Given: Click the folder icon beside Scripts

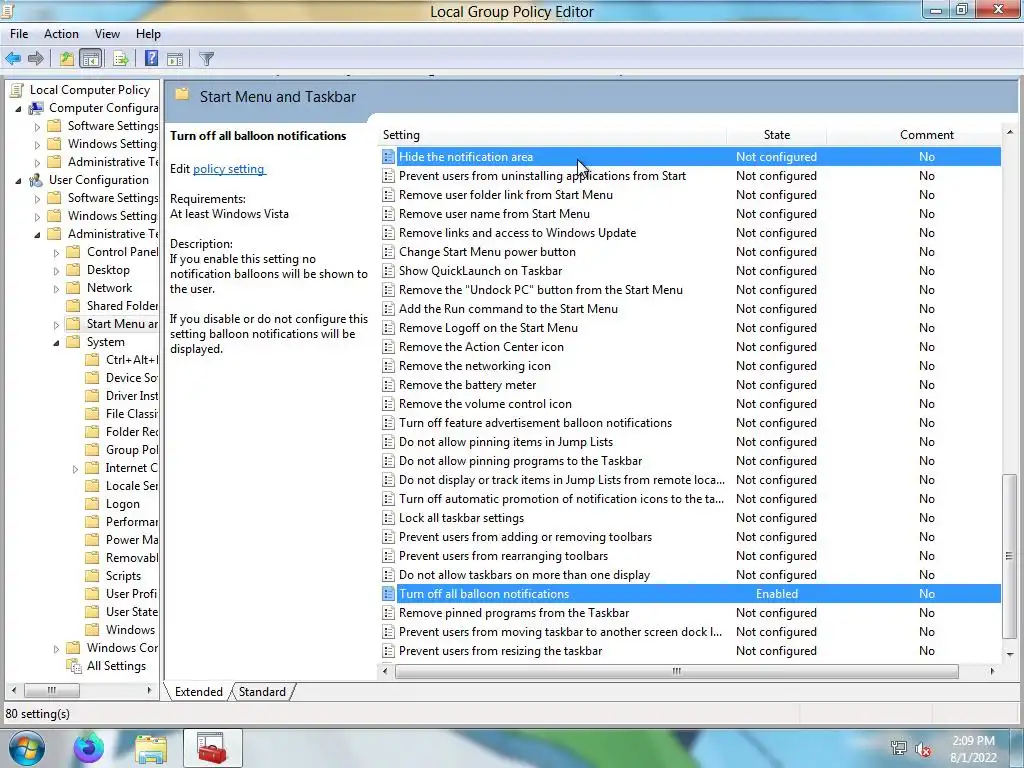Looking at the screenshot, I should pyautogui.click(x=93, y=576).
